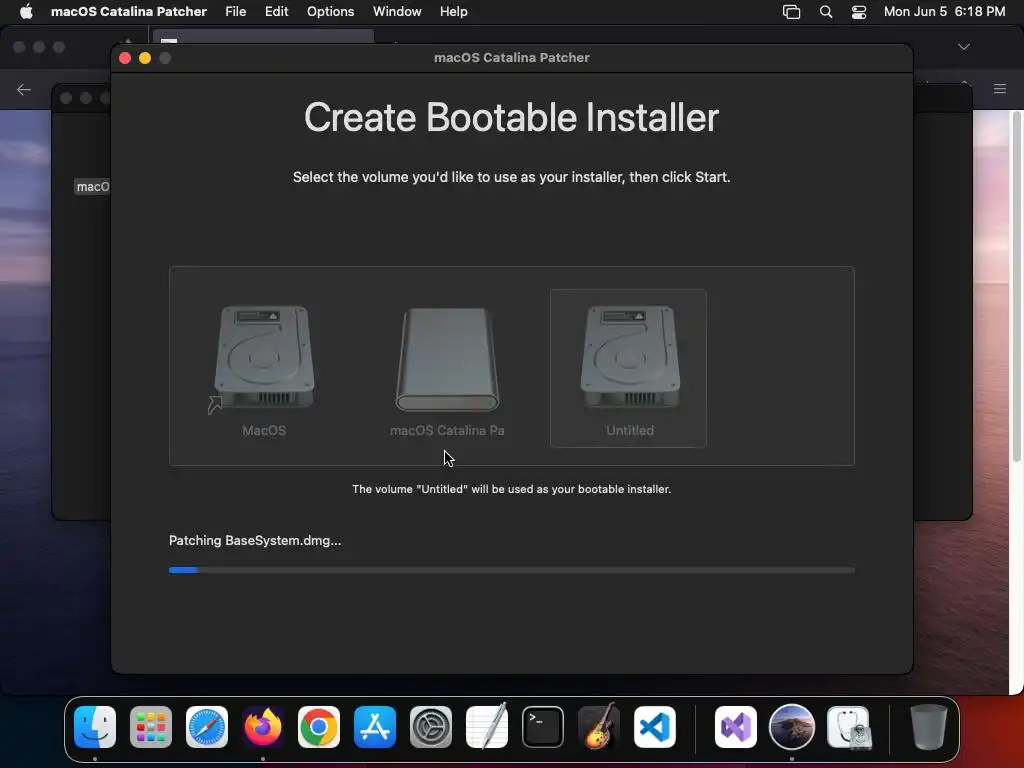Open the Window menu

coord(397,12)
